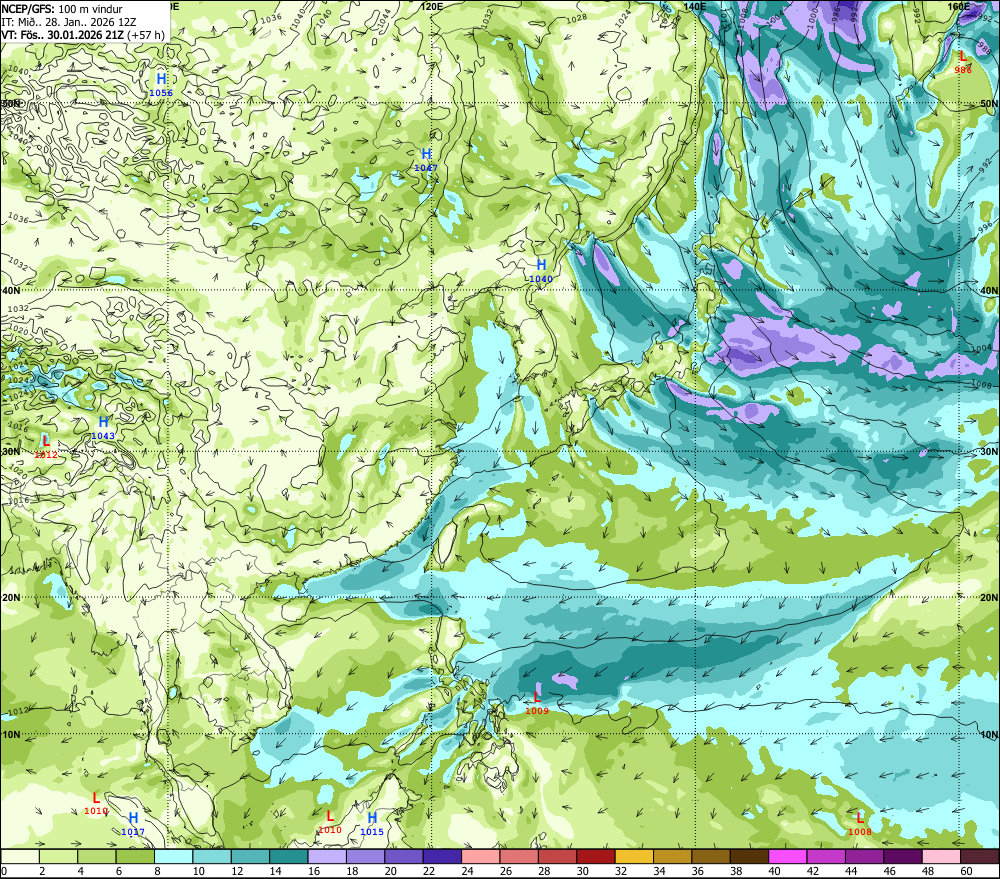This screenshot has width=1000, height=879.
Task: Pick the green legend swatch between 6 and 8
Action: [135, 856]
